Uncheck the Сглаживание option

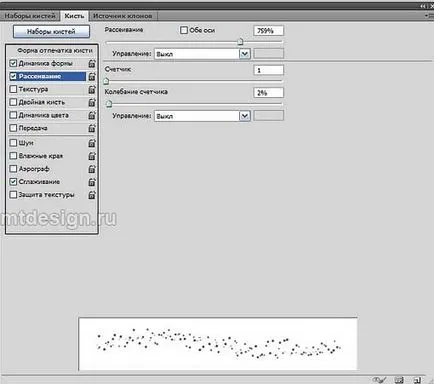click(13, 182)
